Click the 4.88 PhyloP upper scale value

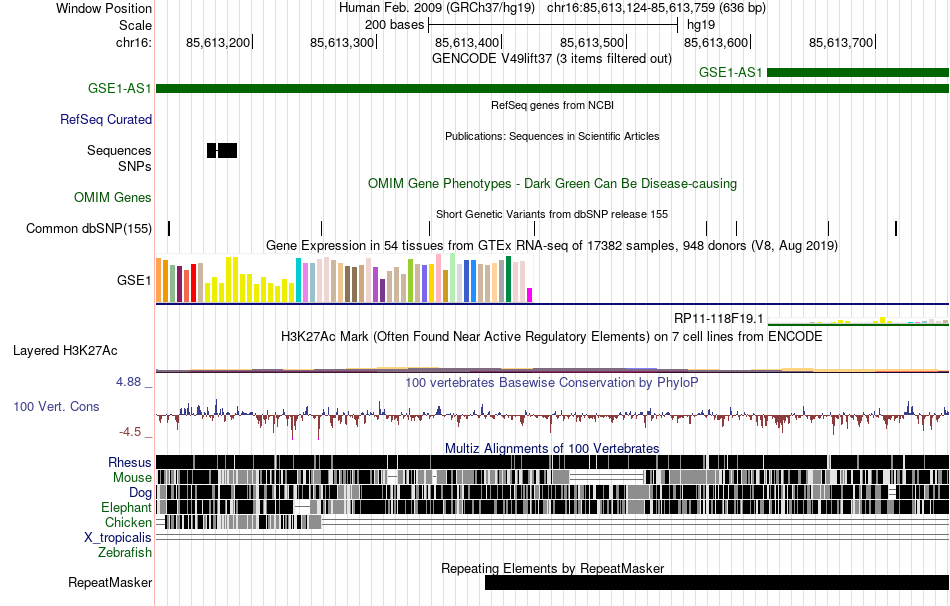pyautogui.click(x=128, y=382)
